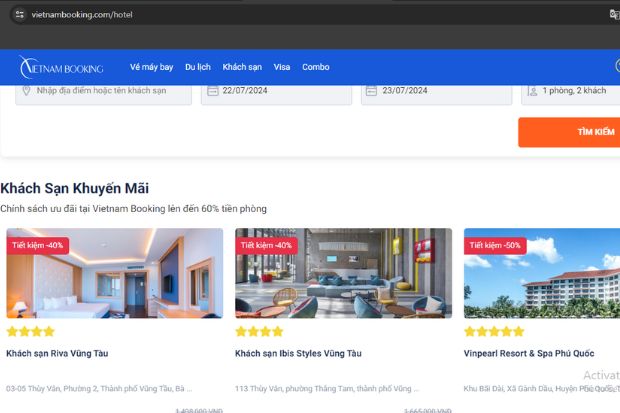The image size is (620, 413).
Task: Click the Khách Sạn Khuyến Mãi heading
Action: click(75, 188)
